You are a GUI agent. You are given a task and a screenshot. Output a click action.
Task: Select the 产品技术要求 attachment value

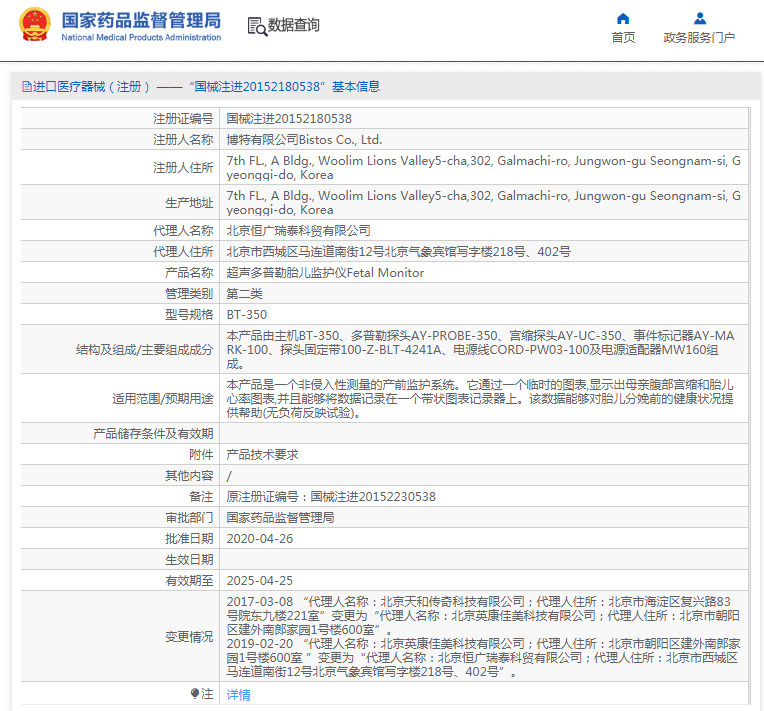click(262, 454)
